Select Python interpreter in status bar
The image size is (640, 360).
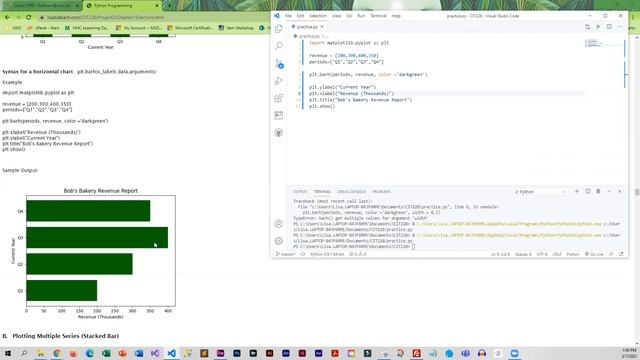click(327, 254)
